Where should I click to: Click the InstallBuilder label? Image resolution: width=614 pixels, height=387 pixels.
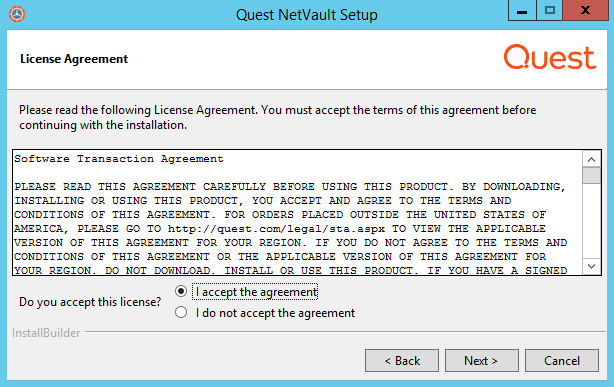point(46,333)
